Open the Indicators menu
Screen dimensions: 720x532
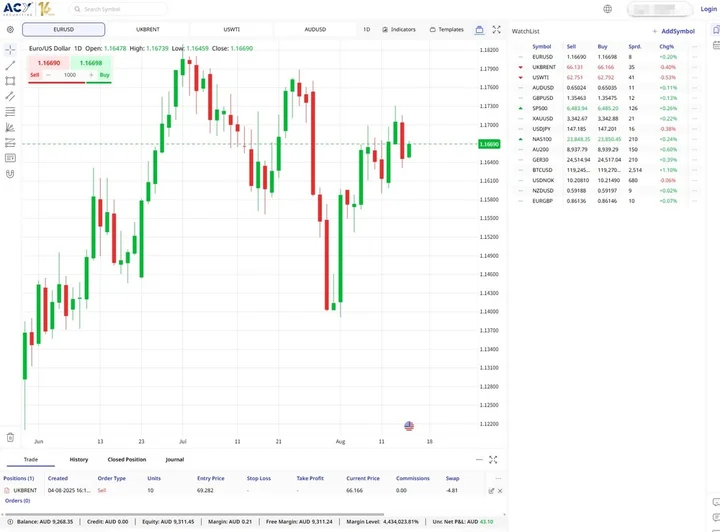[400, 30]
